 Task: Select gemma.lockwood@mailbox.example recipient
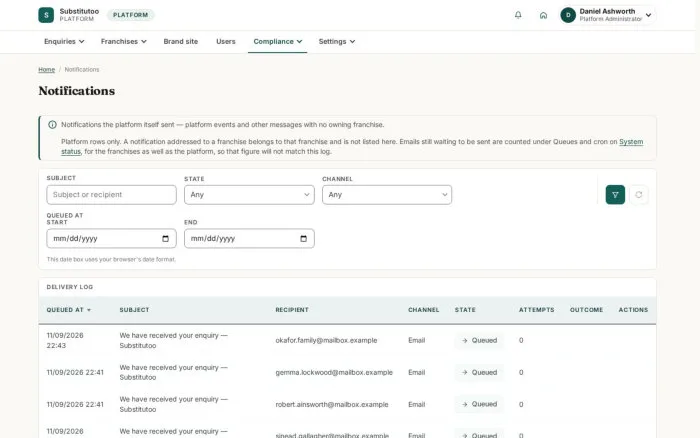(x=334, y=372)
